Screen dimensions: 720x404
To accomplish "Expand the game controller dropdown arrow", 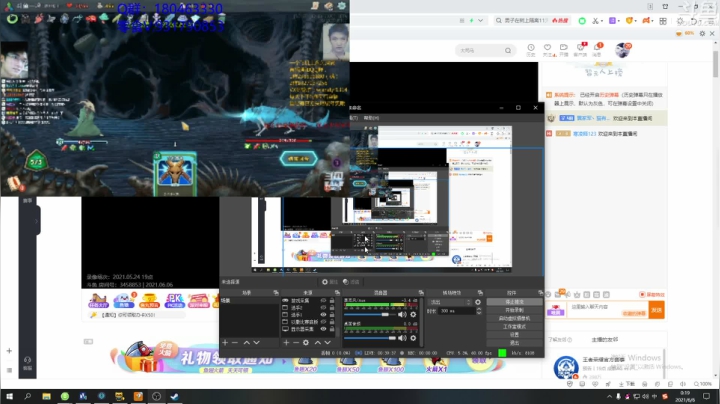I will click(653, 21).
